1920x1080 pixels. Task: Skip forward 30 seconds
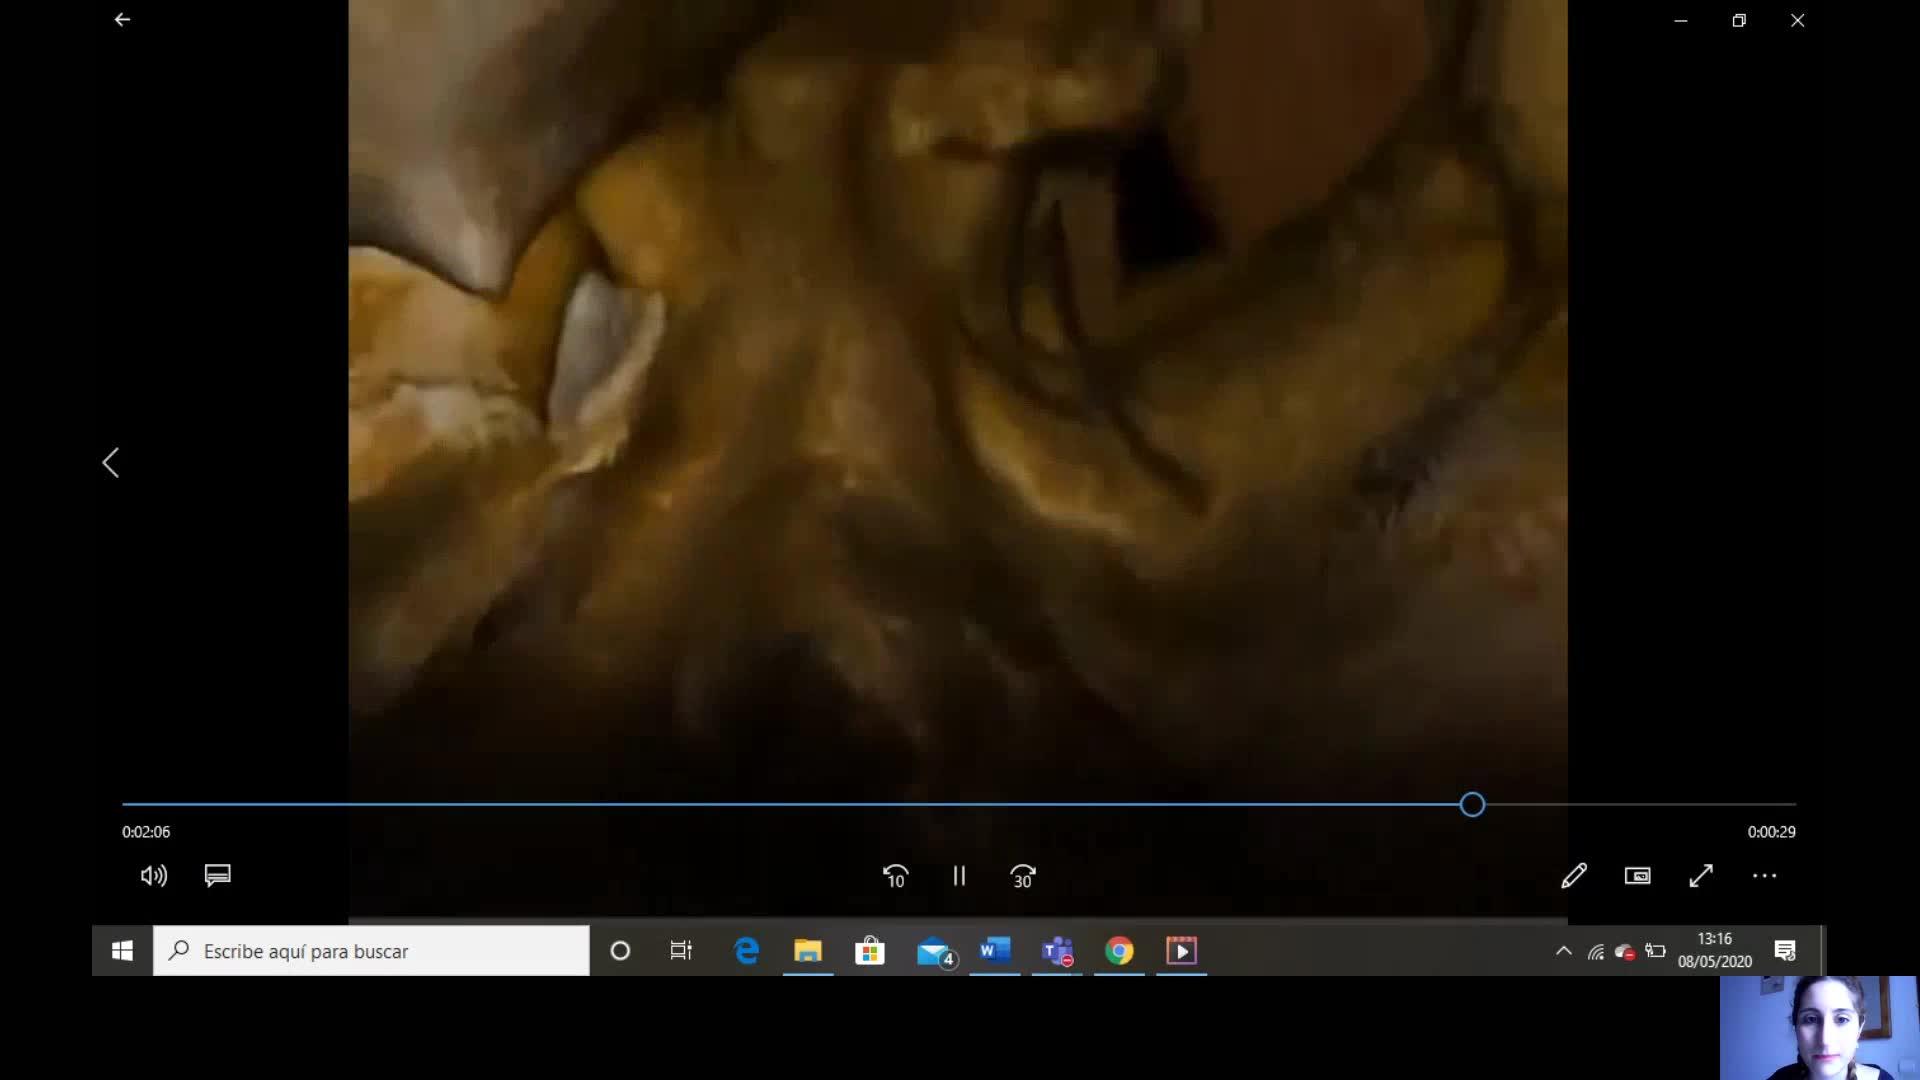1022,876
